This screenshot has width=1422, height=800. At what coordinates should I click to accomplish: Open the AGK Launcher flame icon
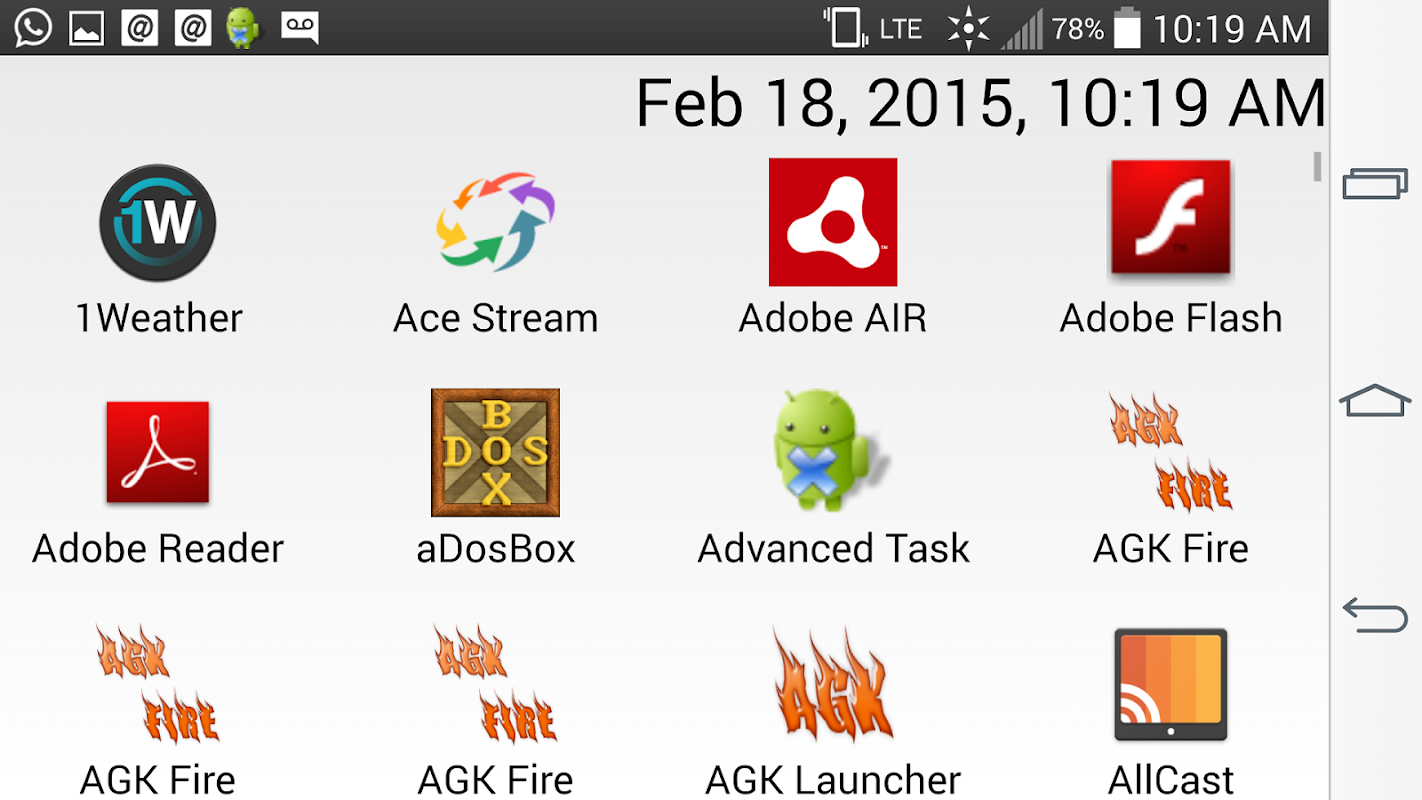click(x=833, y=685)
